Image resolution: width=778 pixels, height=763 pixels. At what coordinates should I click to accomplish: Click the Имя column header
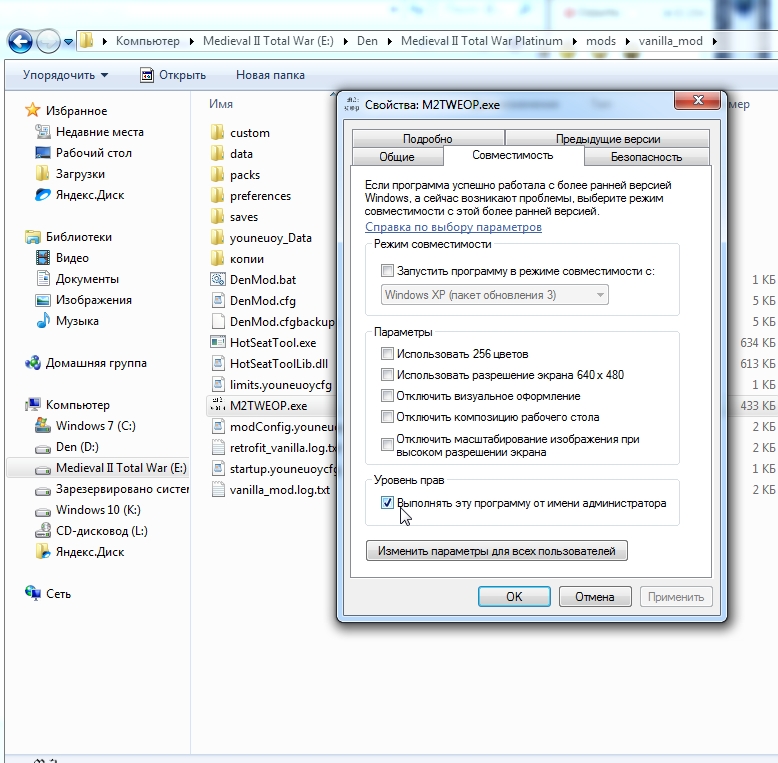pos(221,104)
